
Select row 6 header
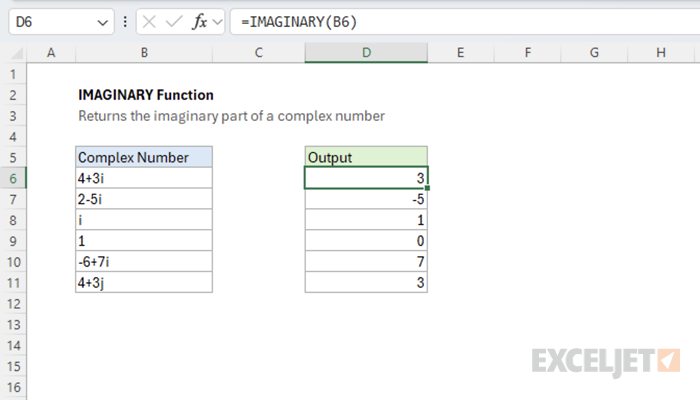tap(13, 178)
